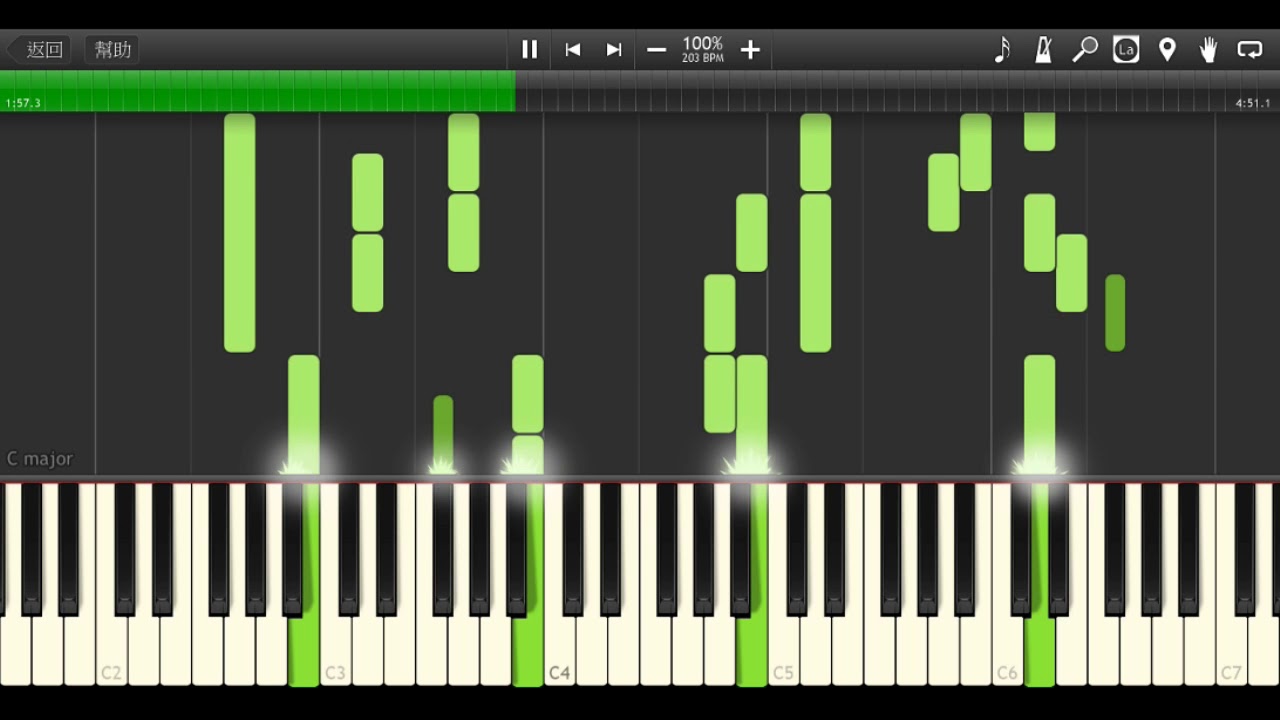Toggle the metronome icon
Viewport: 1280px width, 720px height.
1043,49
